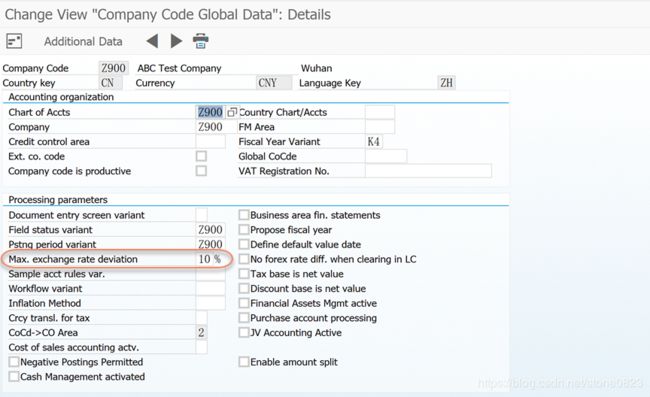Enable JV Accounting Active checkbox
This screenshot has height=397, width=650.
click(244, 332)
